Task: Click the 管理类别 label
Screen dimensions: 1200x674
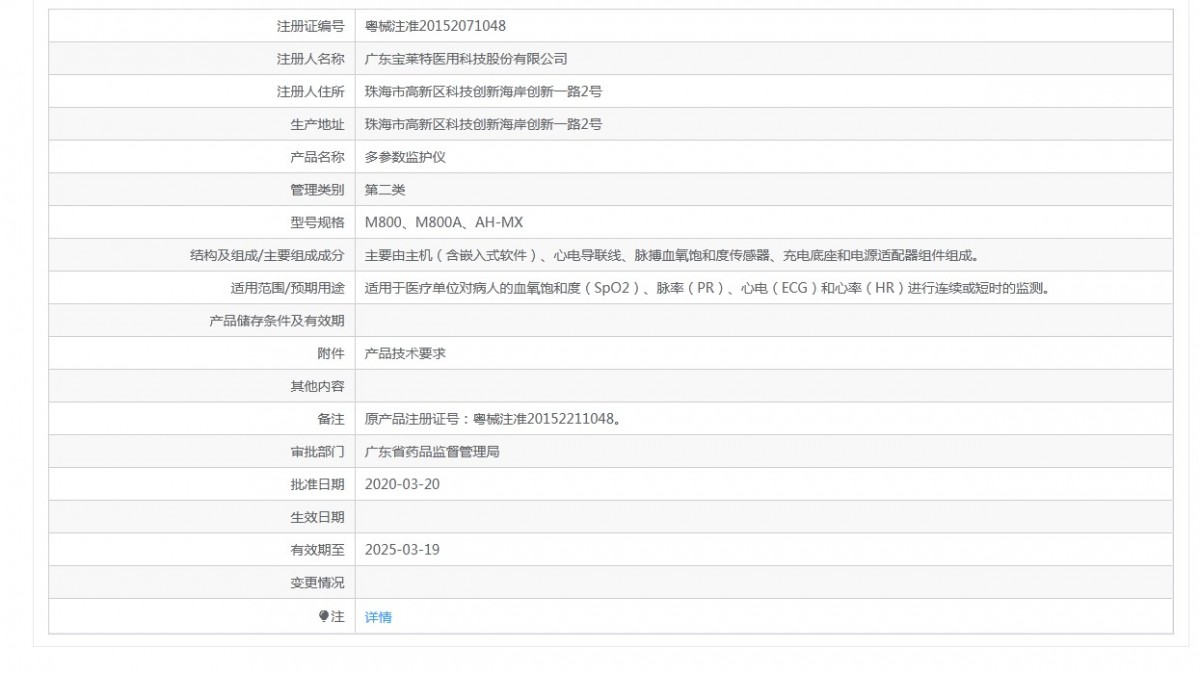Action: (x=317, y=190)
